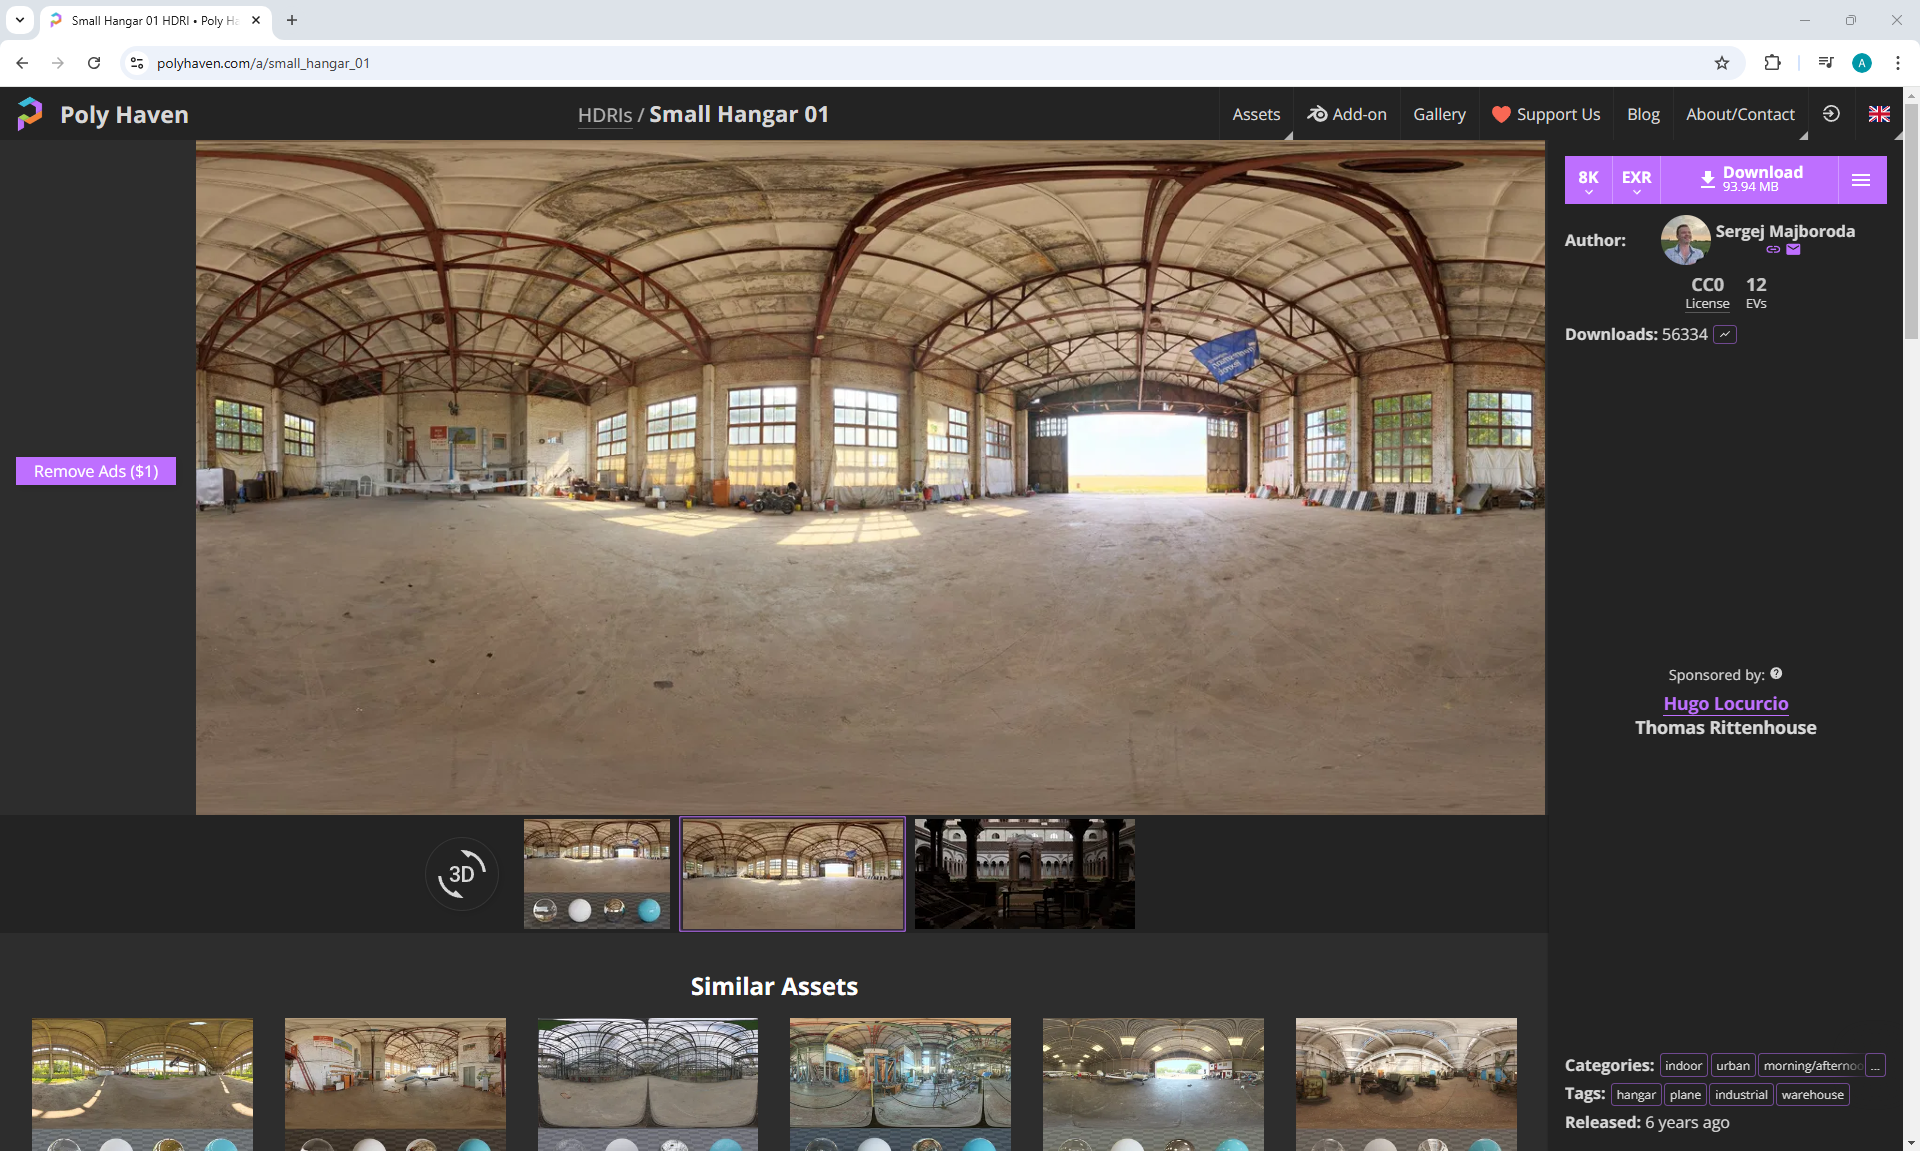
Task: Open the EXR format dropdown
Action: pos(1636,180)
